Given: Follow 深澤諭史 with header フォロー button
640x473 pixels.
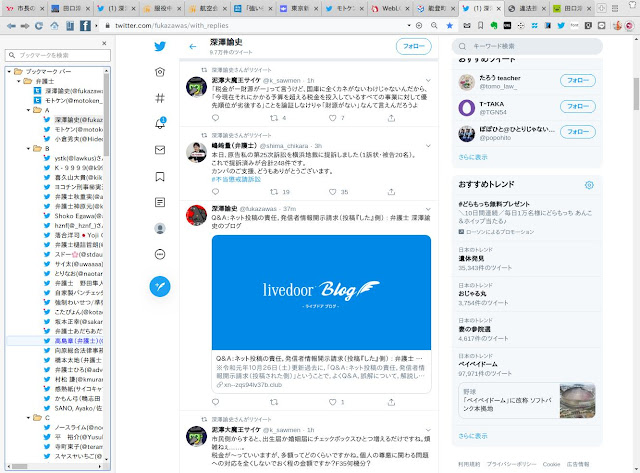Looking at the screenshot, I should (413, 47).
